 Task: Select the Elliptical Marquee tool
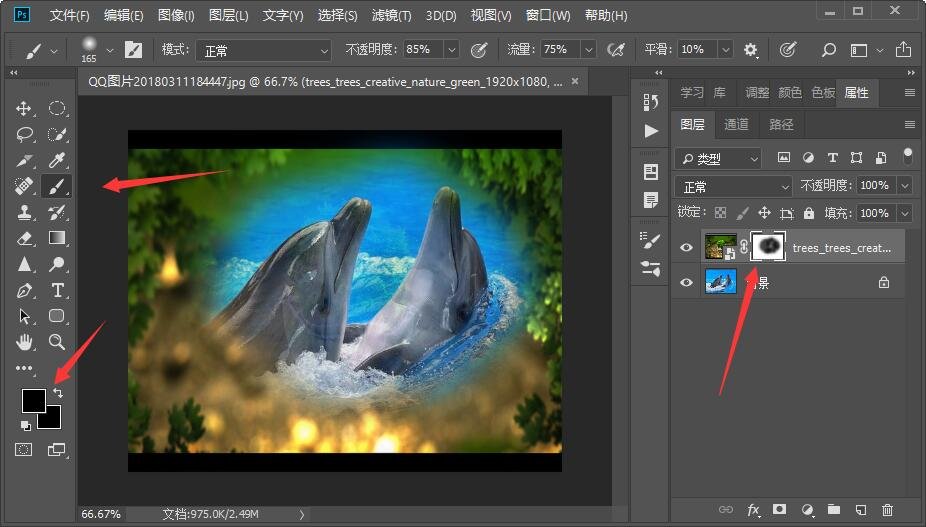click(57, 109)
